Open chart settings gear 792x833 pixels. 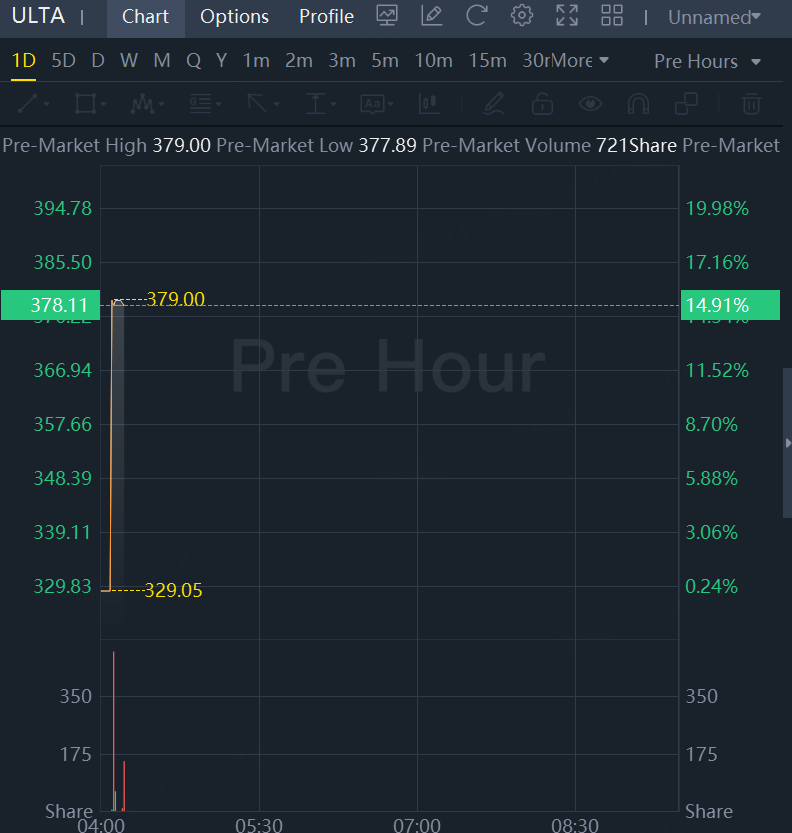click(x=521, y=16)
